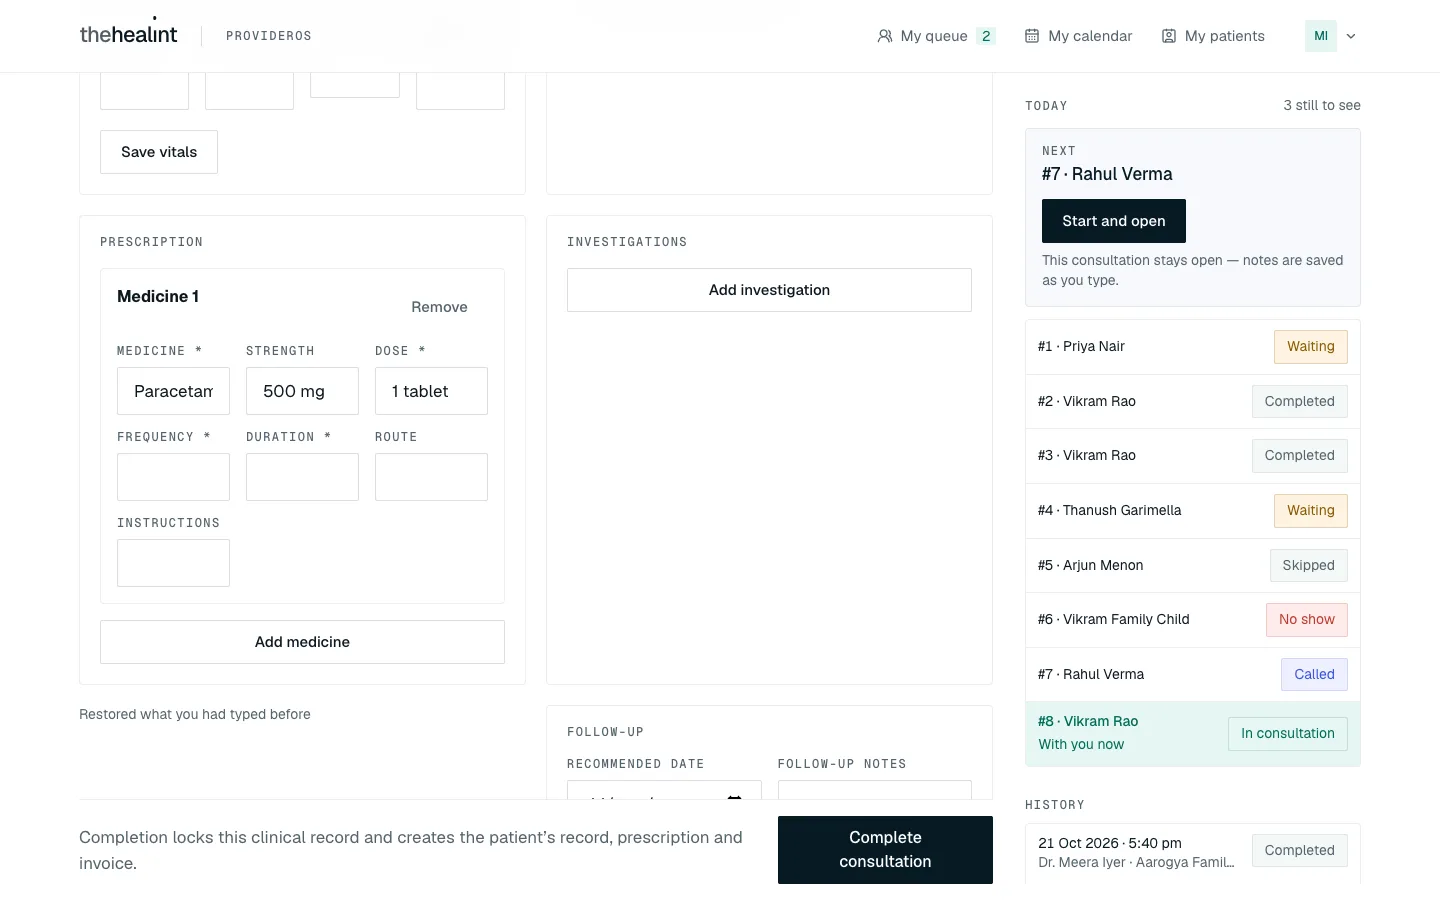The height and width of the screenshot is (900, 1440).
Task: Click the My patients icon
Action: 1169,36
